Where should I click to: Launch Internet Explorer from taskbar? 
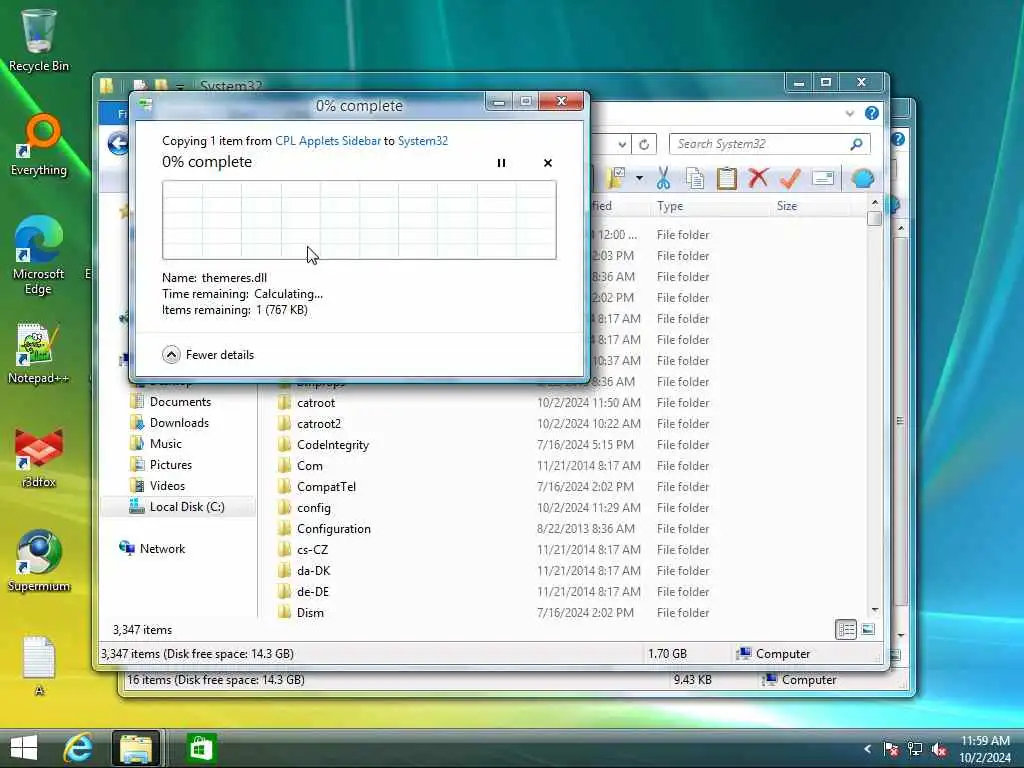tap(78, 748)
